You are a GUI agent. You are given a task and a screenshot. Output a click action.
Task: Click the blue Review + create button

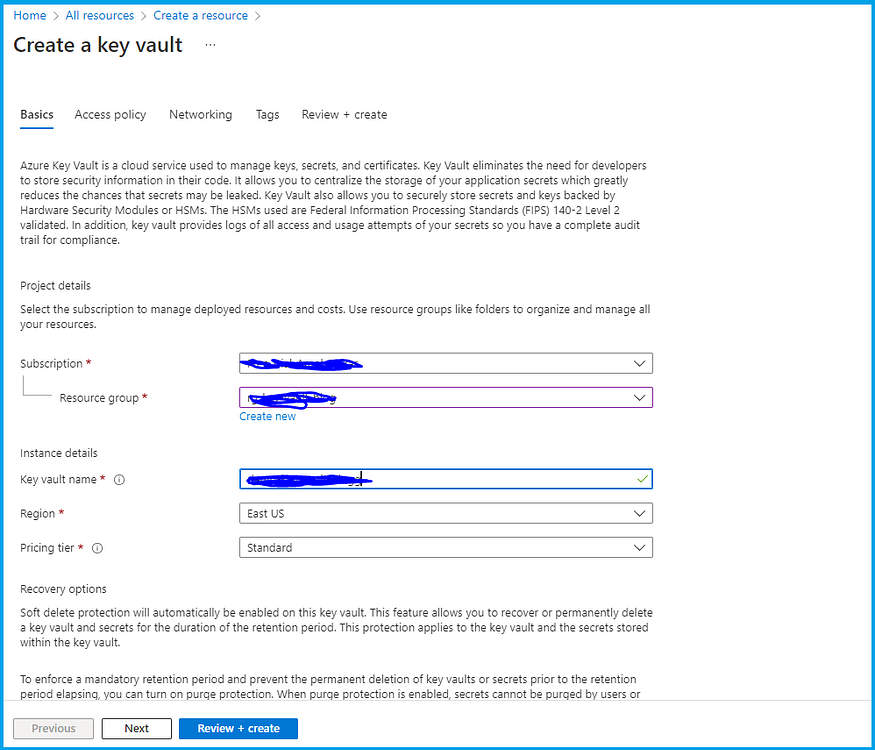238,728
